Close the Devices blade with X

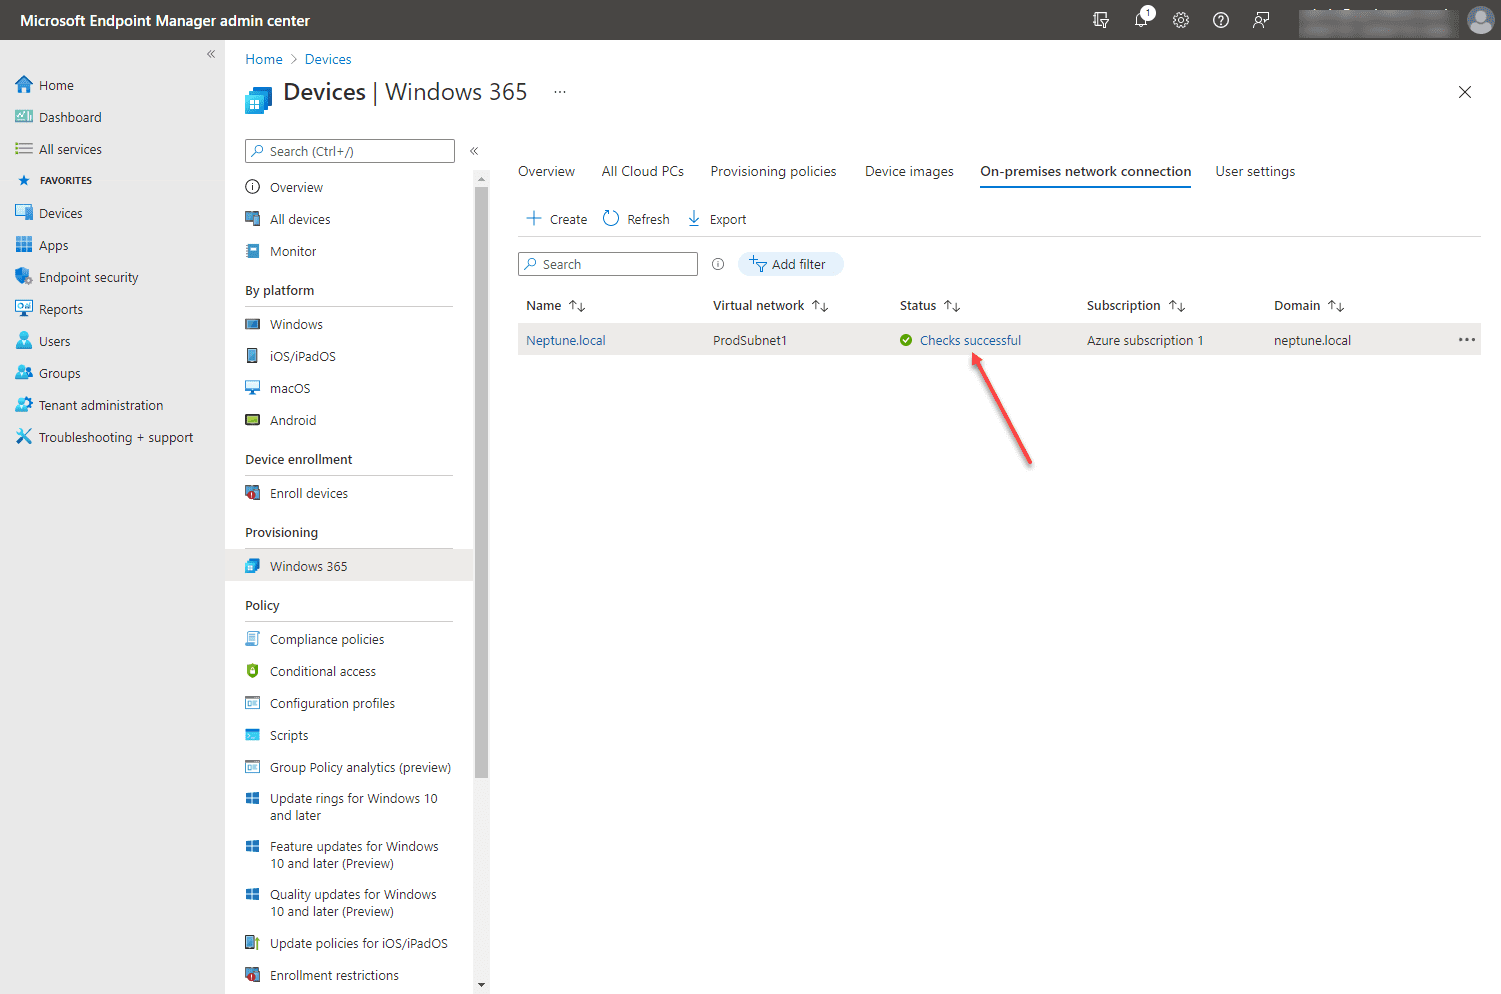(1465, 92)
